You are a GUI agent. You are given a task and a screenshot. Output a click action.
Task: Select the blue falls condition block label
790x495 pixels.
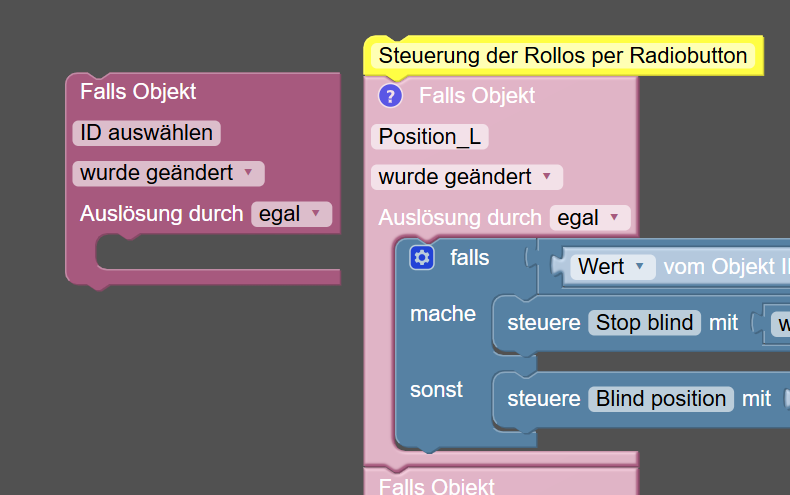[x=470, y=258]
